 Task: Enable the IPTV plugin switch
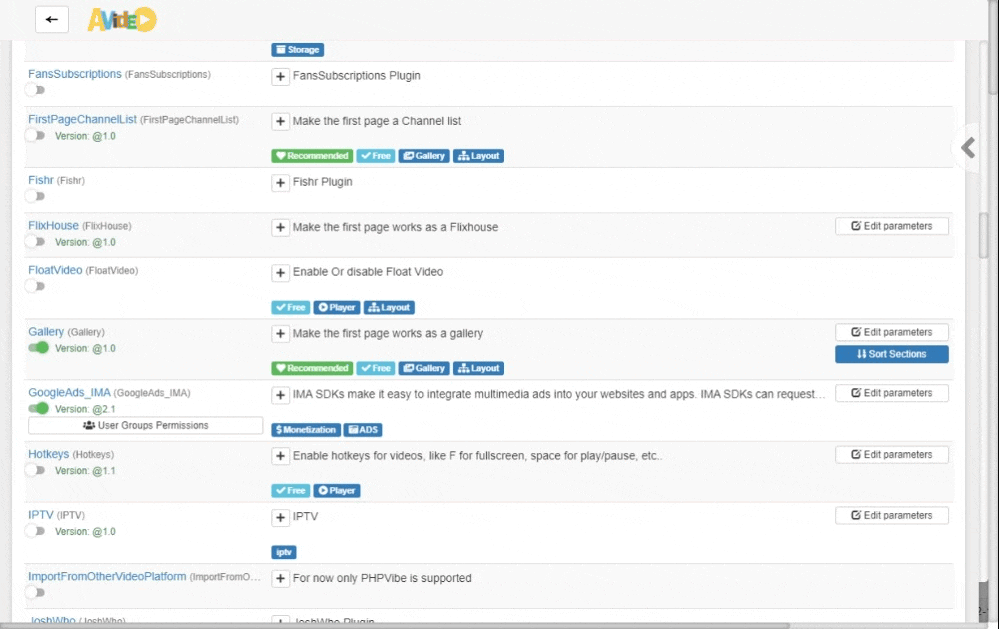coord(36,531)
